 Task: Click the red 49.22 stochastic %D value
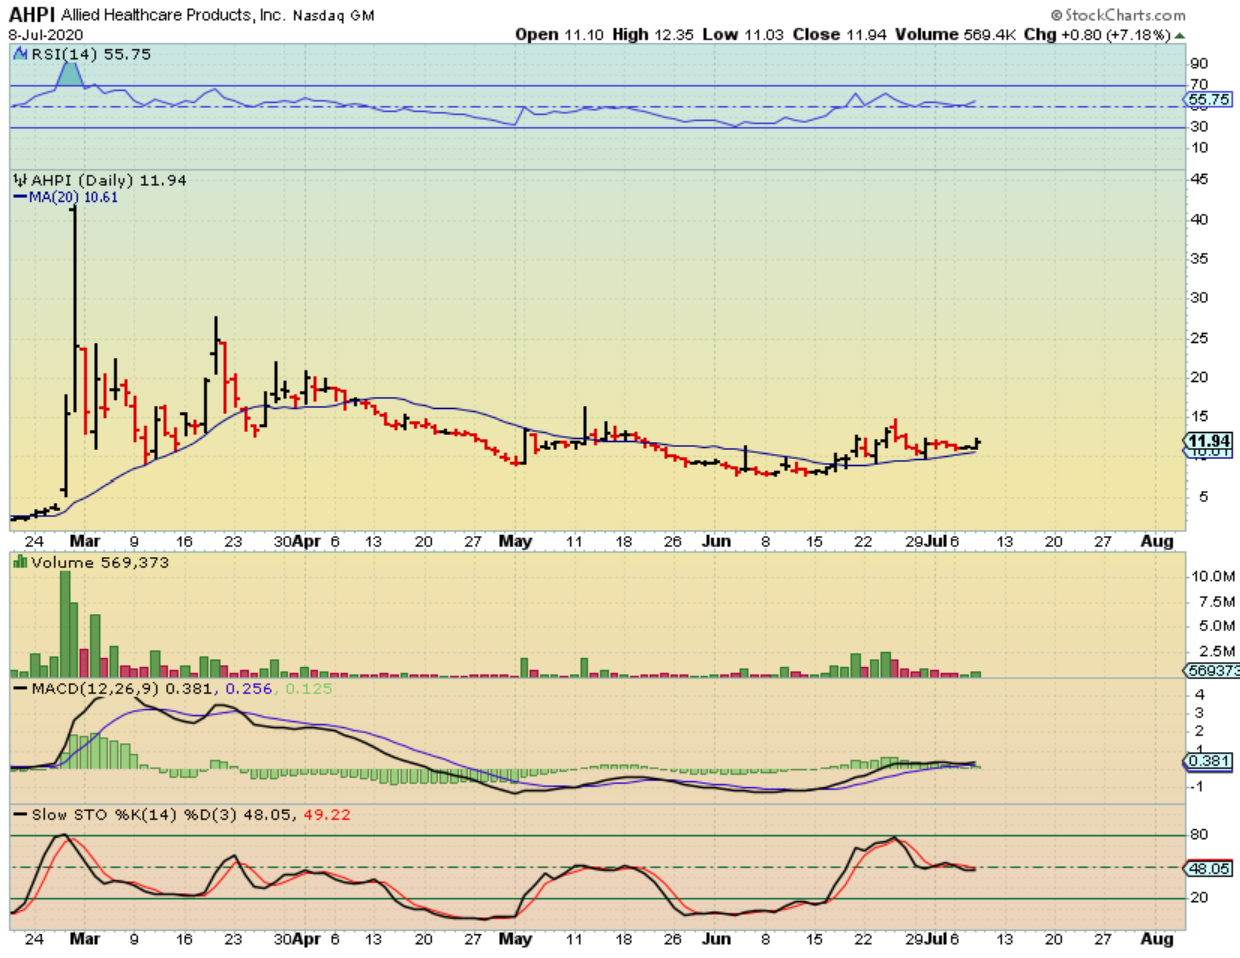point(327,815)
